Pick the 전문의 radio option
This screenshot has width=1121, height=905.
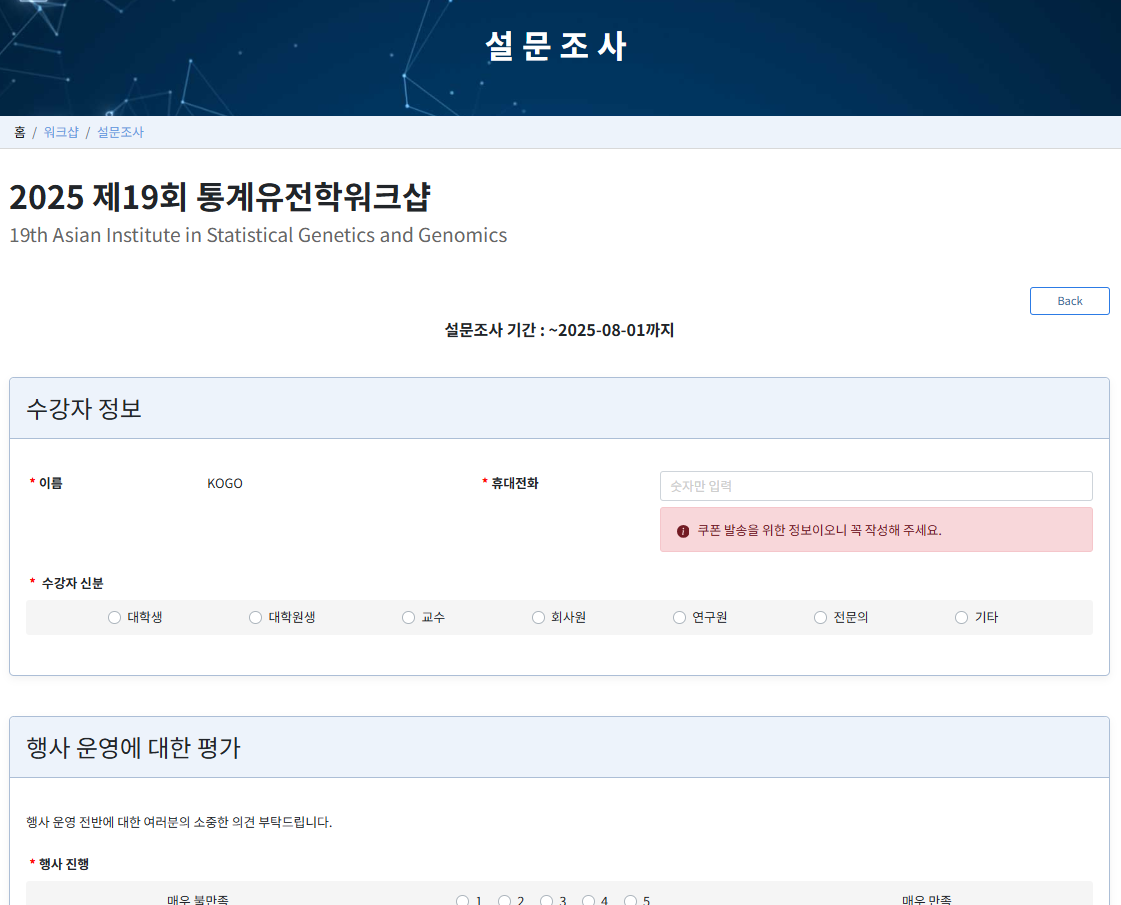(820, 618)
